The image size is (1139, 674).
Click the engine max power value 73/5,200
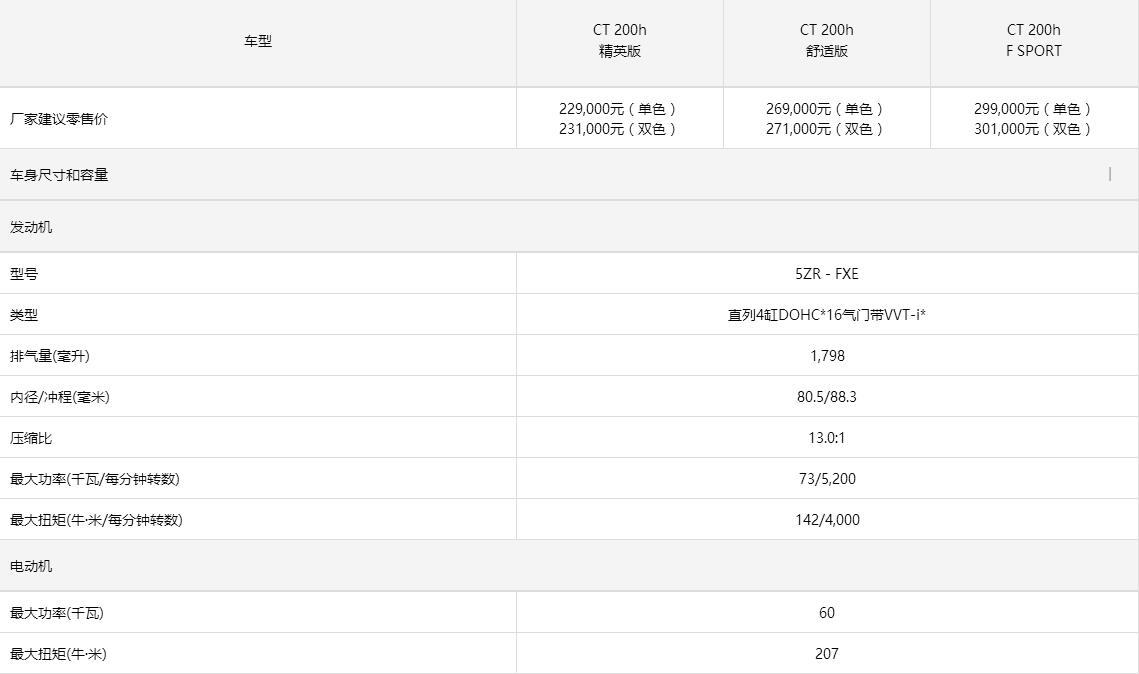click(826, 479)
